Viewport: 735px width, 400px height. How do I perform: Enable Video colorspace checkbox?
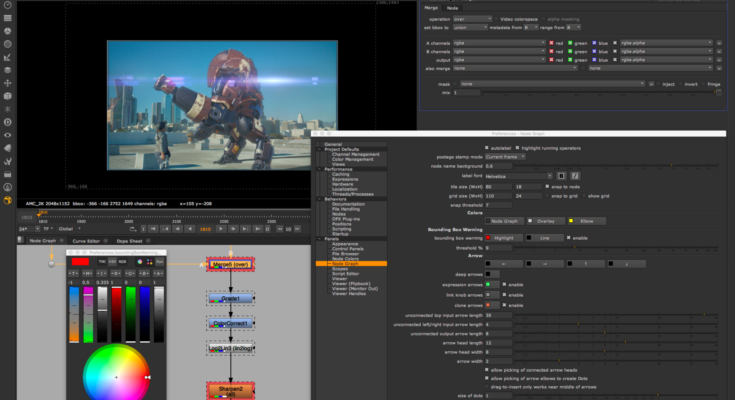click(496, 19)
